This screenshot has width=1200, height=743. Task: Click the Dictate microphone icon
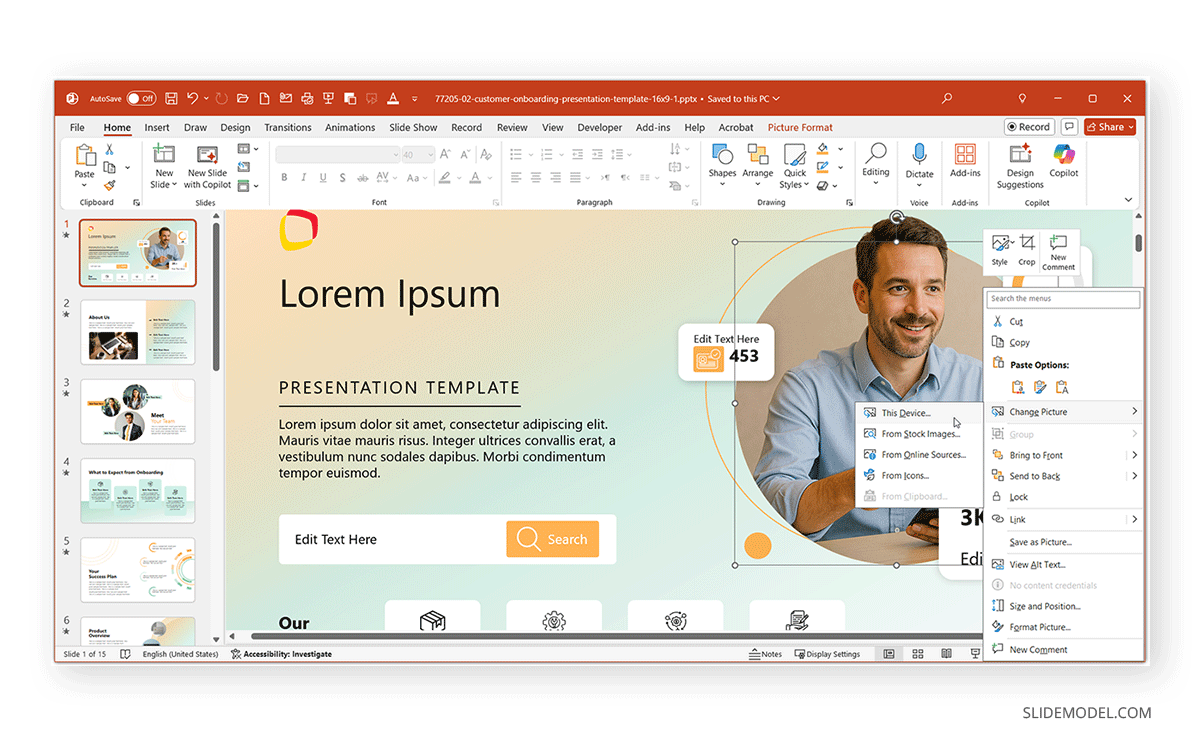(919, 160)
